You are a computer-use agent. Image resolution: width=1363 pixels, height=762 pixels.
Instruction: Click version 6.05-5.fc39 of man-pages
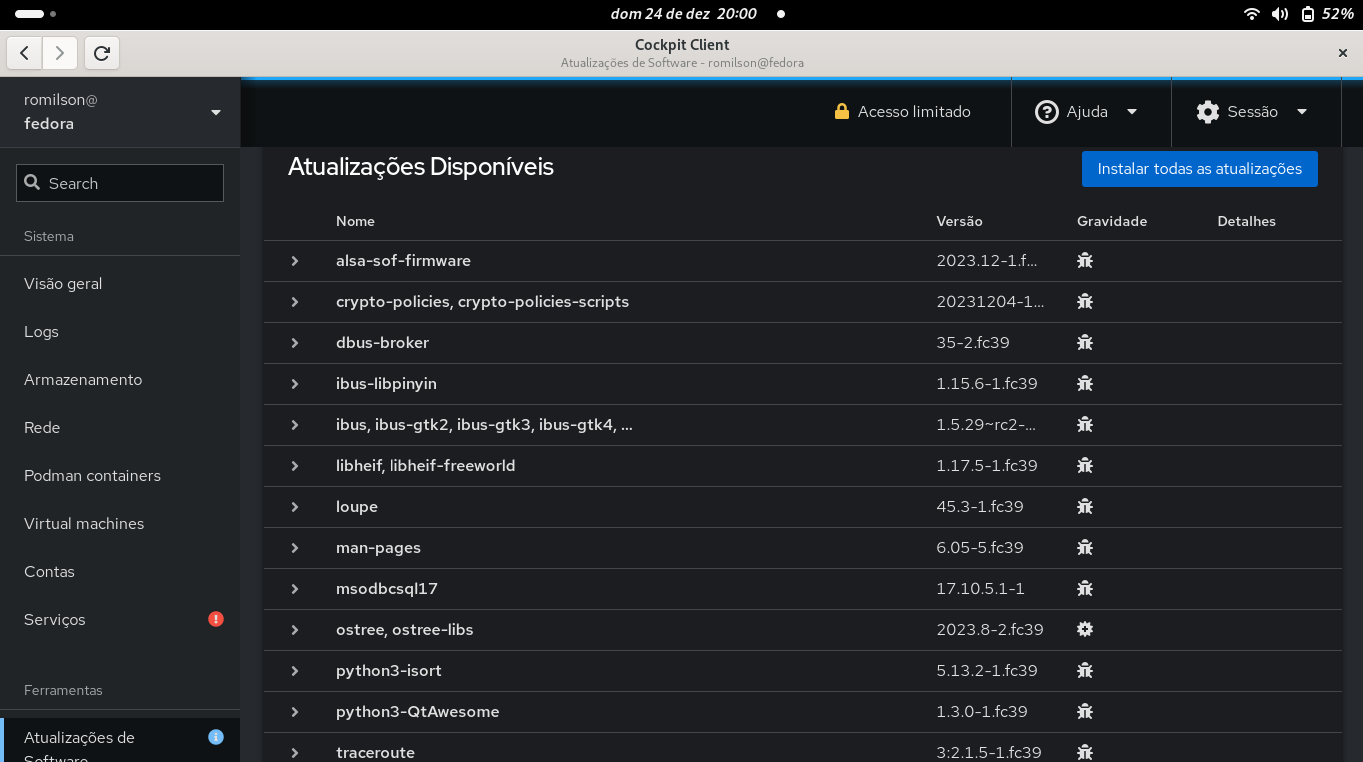[x=980, y=548]
